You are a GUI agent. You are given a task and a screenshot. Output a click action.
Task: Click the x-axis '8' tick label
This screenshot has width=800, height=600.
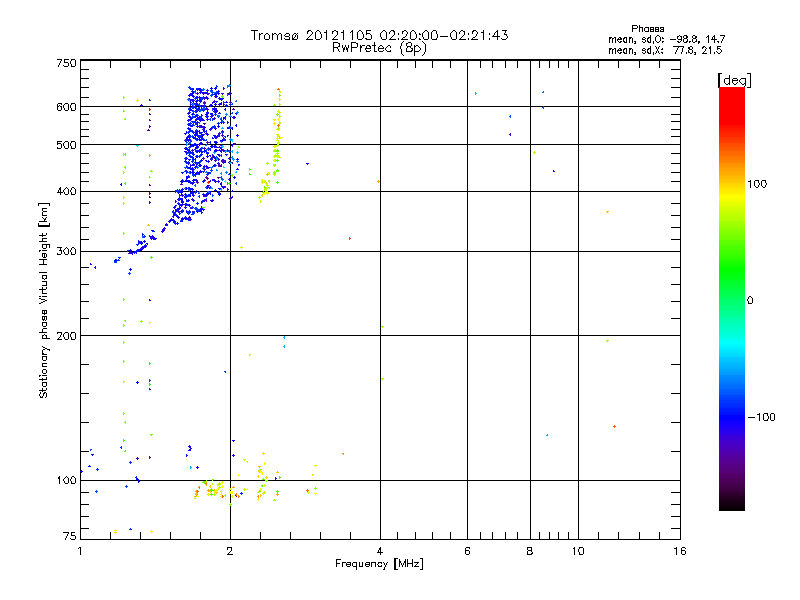(530, 551)
